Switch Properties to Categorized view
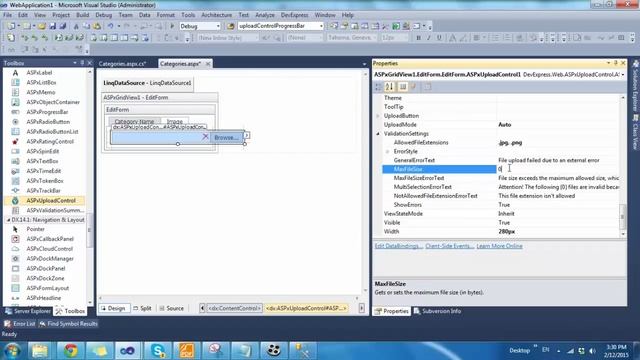 [378, 87]
